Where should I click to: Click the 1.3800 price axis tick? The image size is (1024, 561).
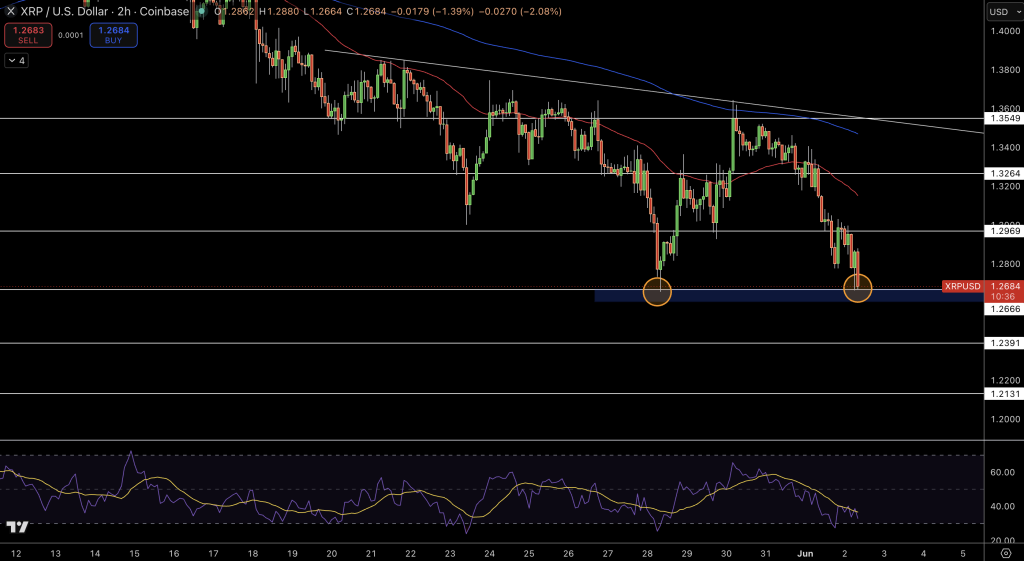click(x=1005, y=70)
